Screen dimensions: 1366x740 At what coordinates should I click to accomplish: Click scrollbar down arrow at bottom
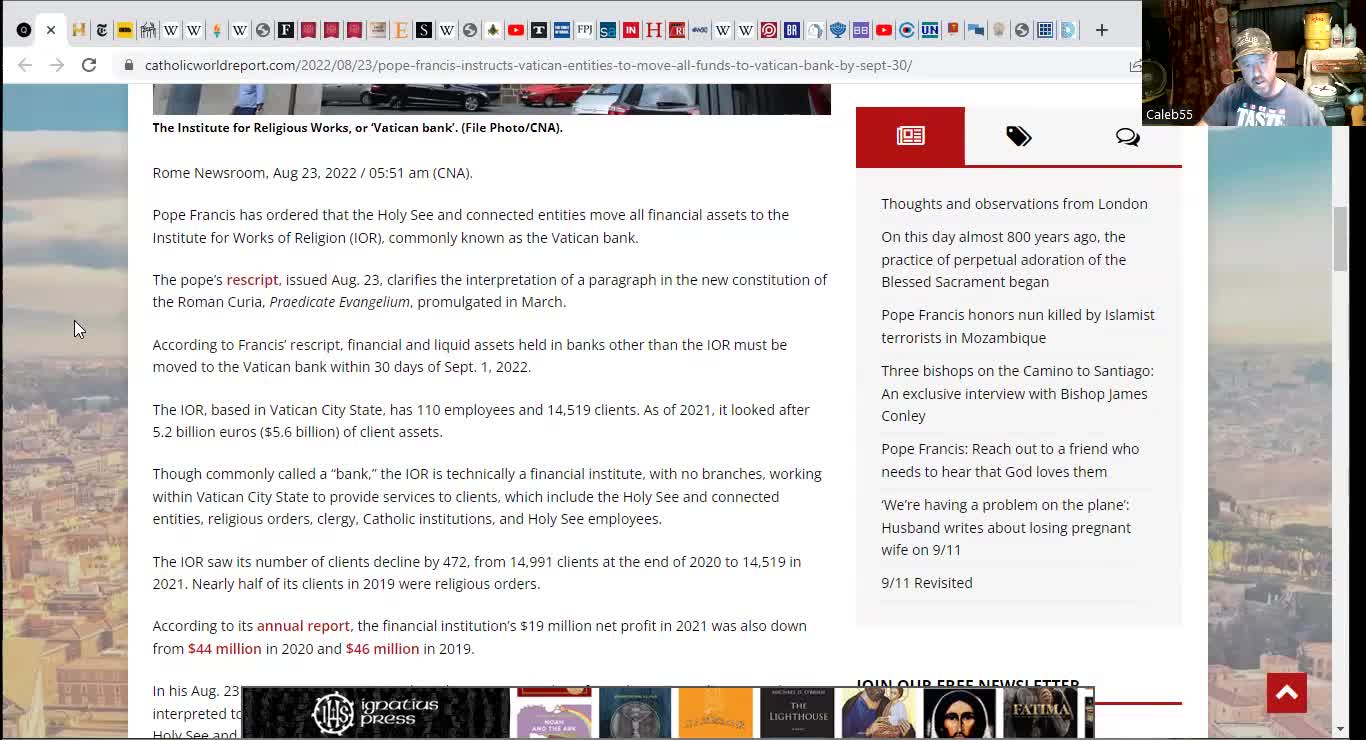coord(1340,730)
